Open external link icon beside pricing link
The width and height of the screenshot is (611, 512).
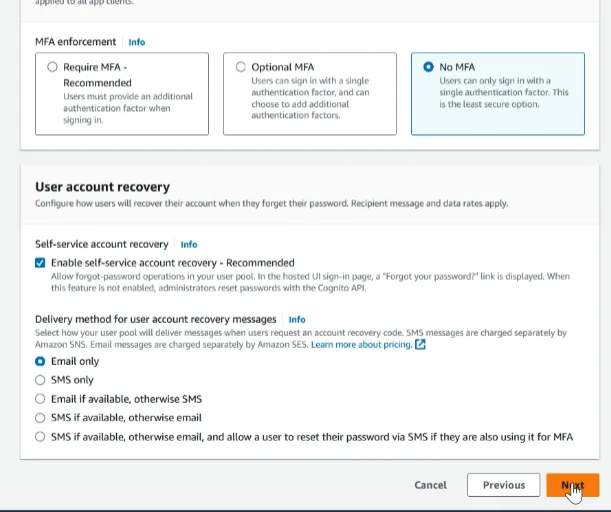420,344
